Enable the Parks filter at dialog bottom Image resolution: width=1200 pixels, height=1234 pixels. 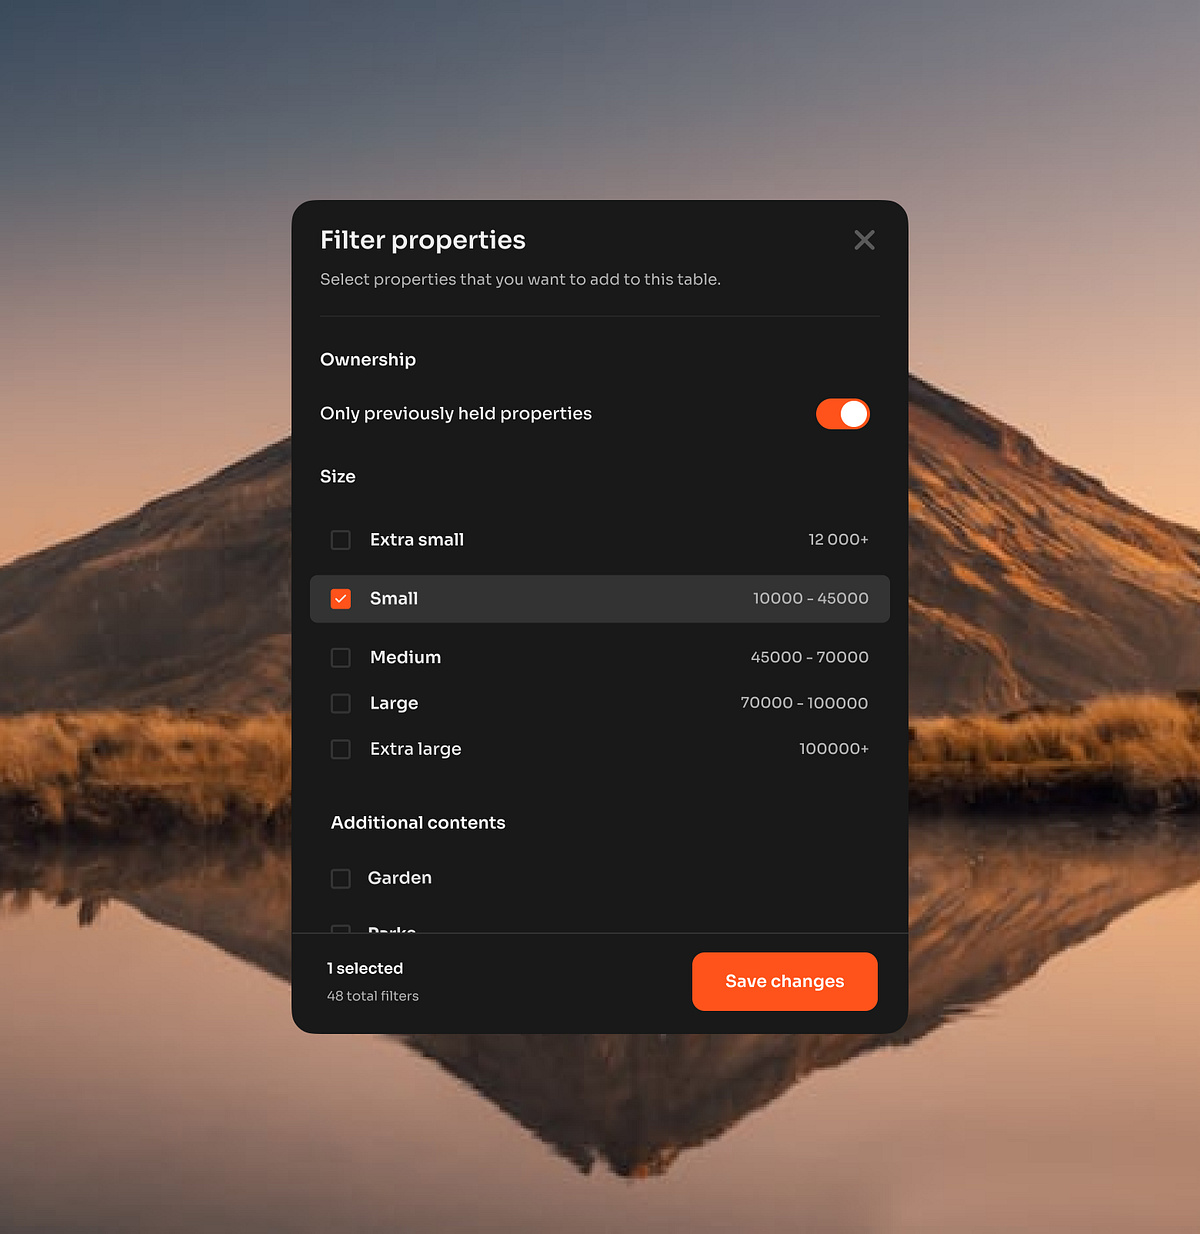340,930
